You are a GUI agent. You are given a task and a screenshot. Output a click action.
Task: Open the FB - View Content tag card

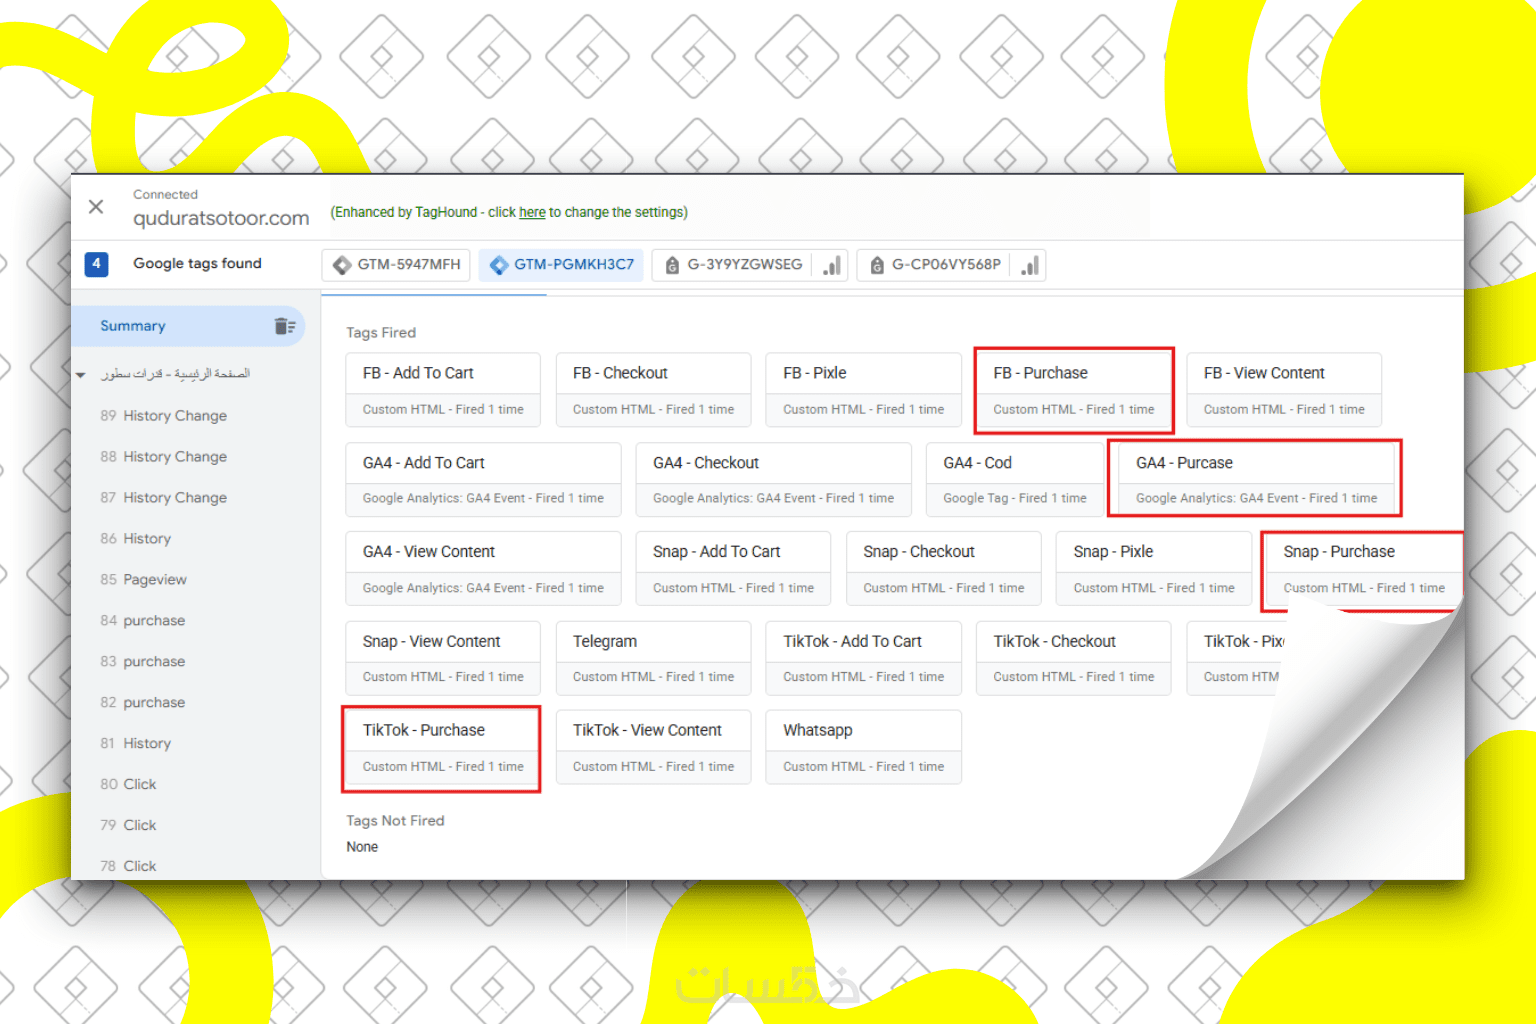coord(1284,390)
